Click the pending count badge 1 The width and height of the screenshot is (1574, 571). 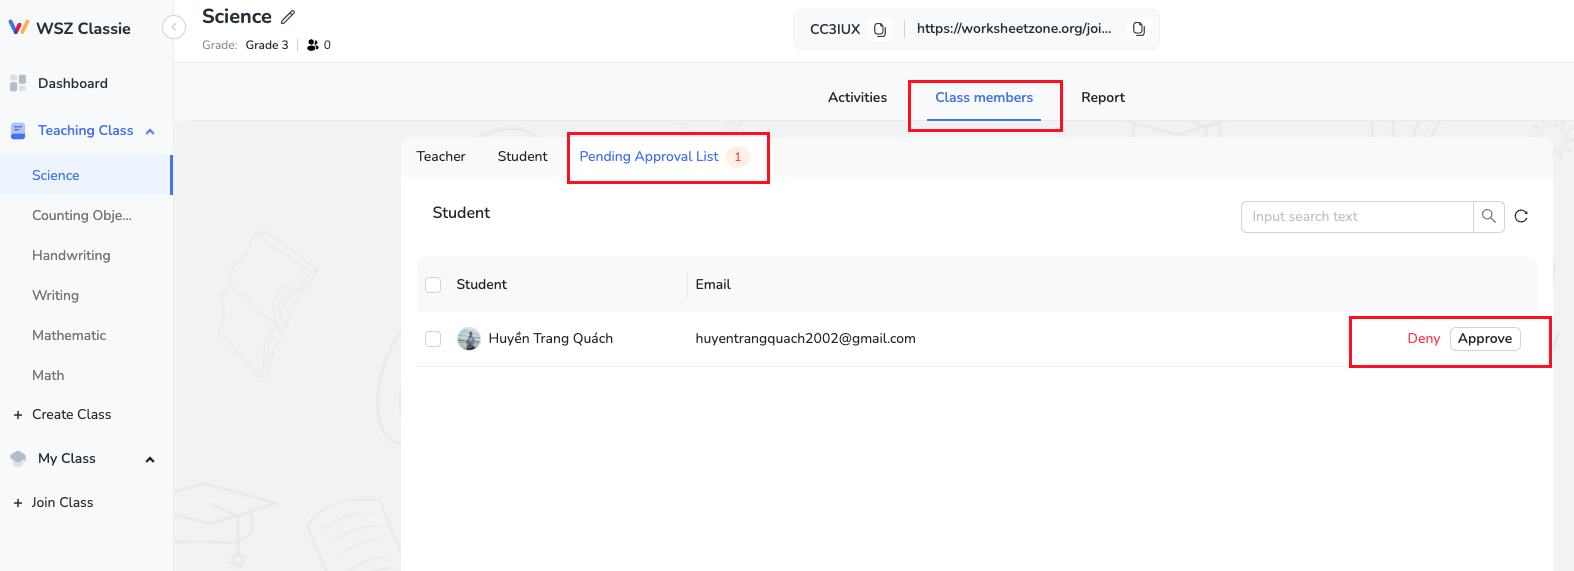(738, 157)
